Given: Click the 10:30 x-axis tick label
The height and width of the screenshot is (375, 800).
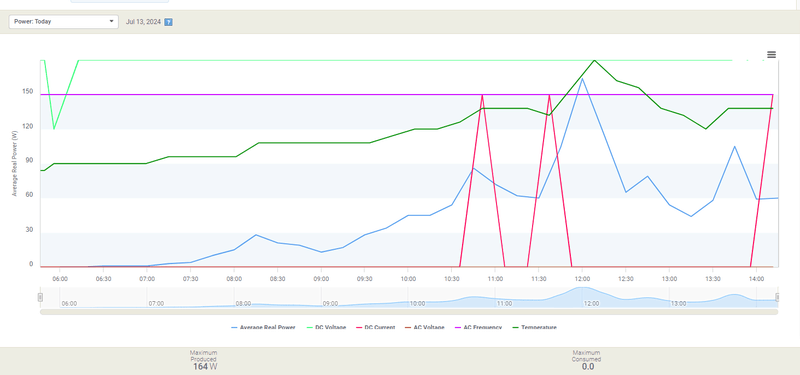Looking at the screenshot, I should tap(452, 279).
